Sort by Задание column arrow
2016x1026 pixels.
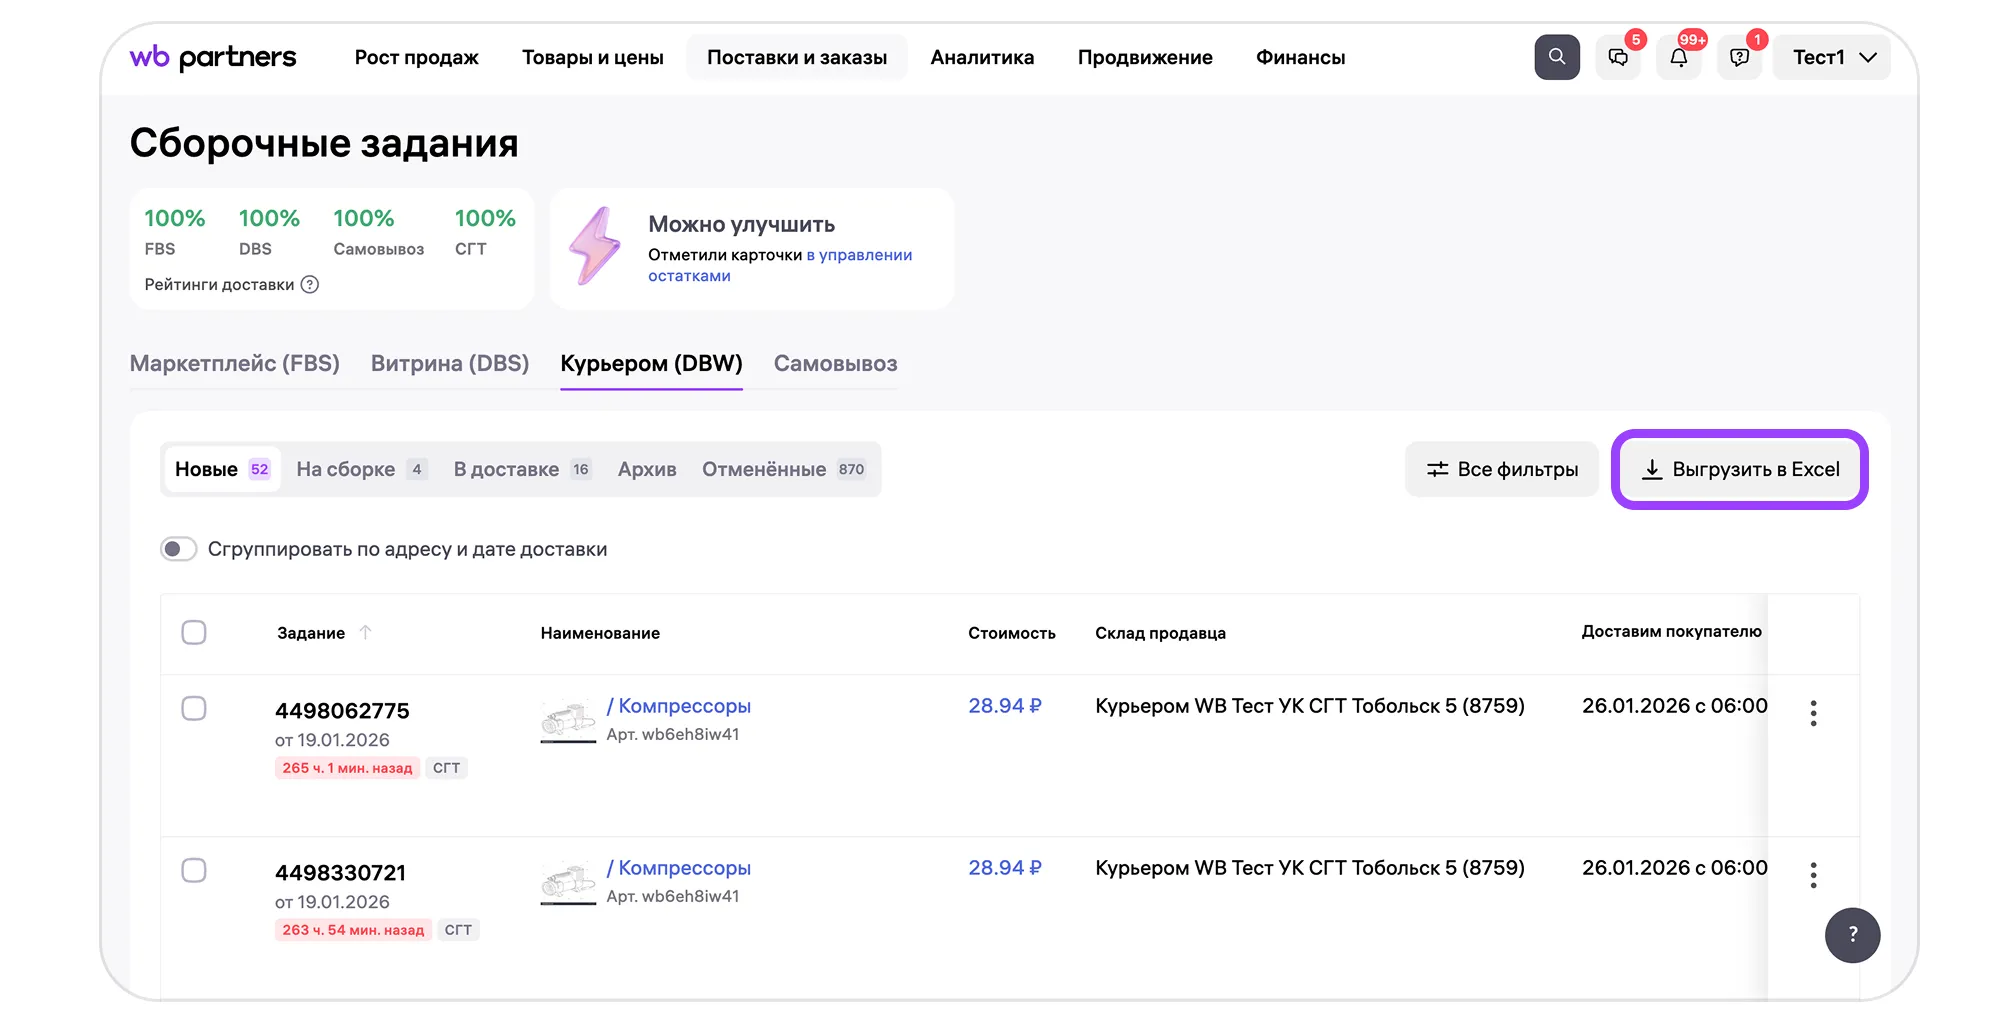366,632
